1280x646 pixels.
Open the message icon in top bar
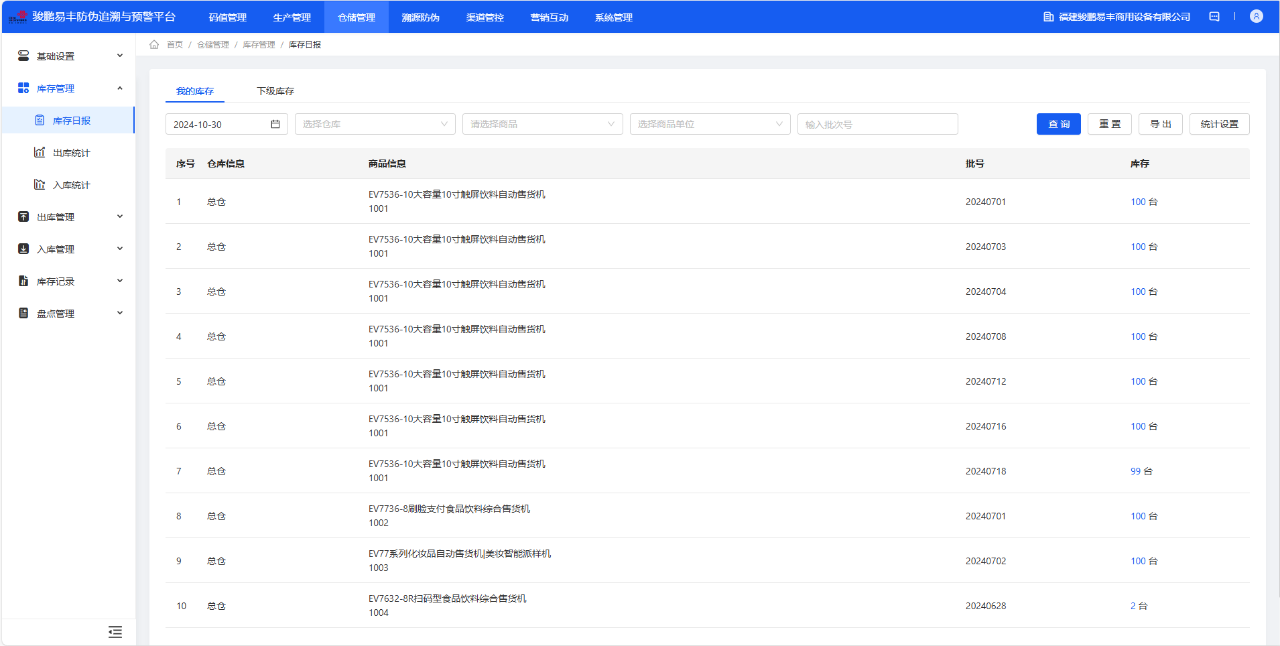click(x=1214, y=17)
